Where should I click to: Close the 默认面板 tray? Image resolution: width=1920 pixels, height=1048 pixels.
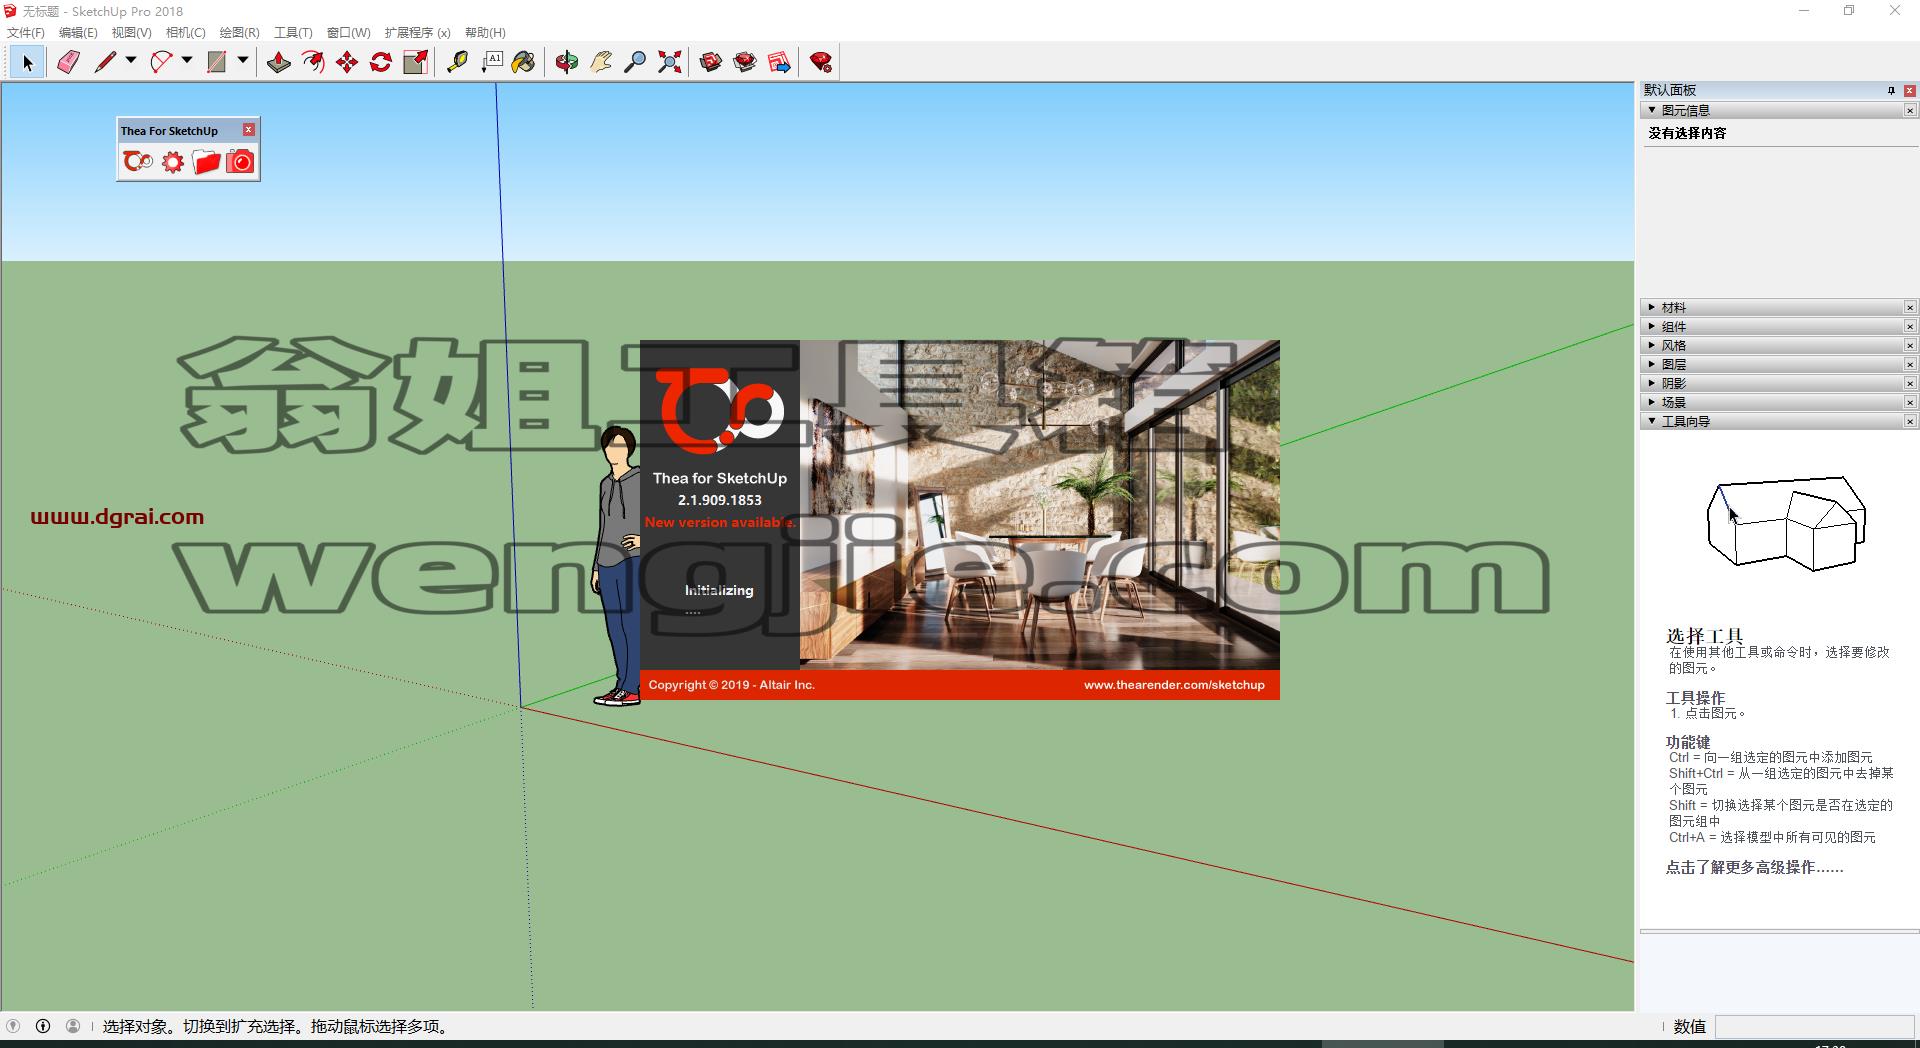1910,90
